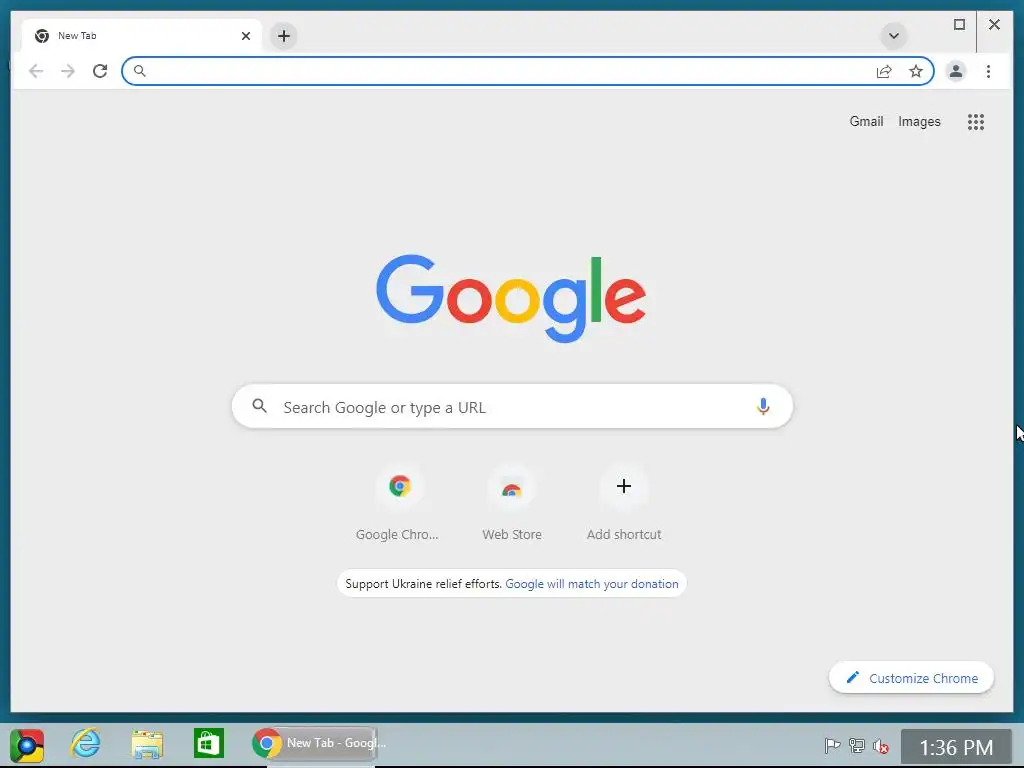Screen dimensions: 1024x768
Task: Click the first taskbar Chrome-style launcher icon
Action: [x=27, y=745]
